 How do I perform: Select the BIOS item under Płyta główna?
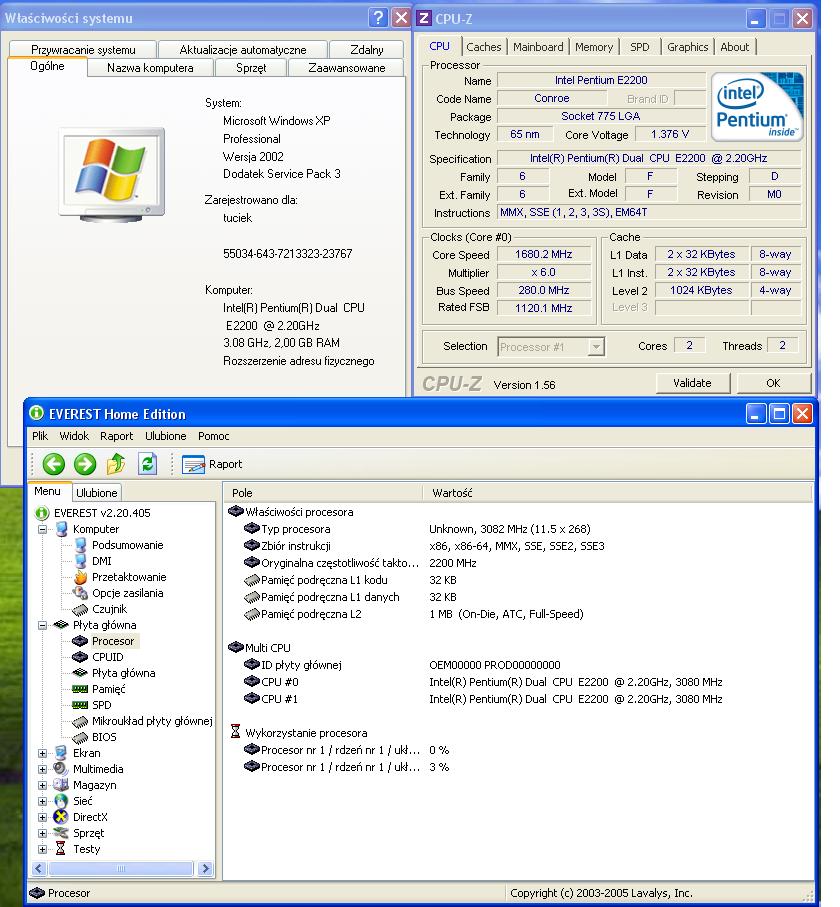tap(103, 737)
